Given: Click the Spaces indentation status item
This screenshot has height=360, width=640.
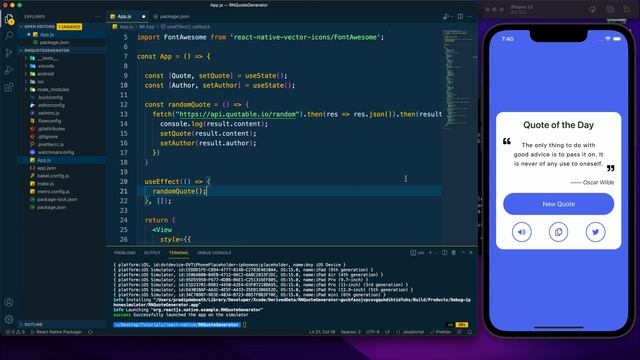Looking at the screenshot, I should [x=351, y=332].
